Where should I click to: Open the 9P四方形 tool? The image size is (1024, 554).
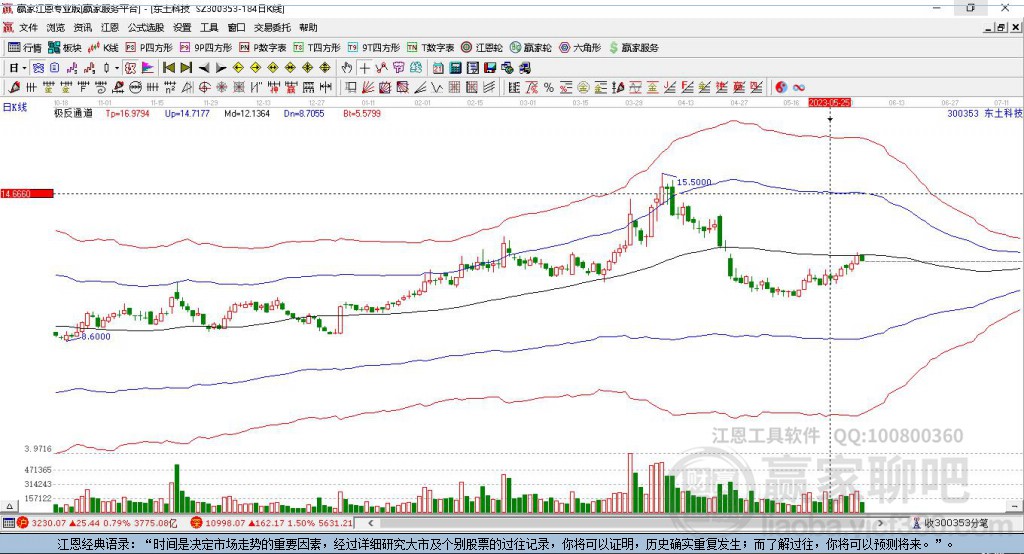[x=206, y=48]
